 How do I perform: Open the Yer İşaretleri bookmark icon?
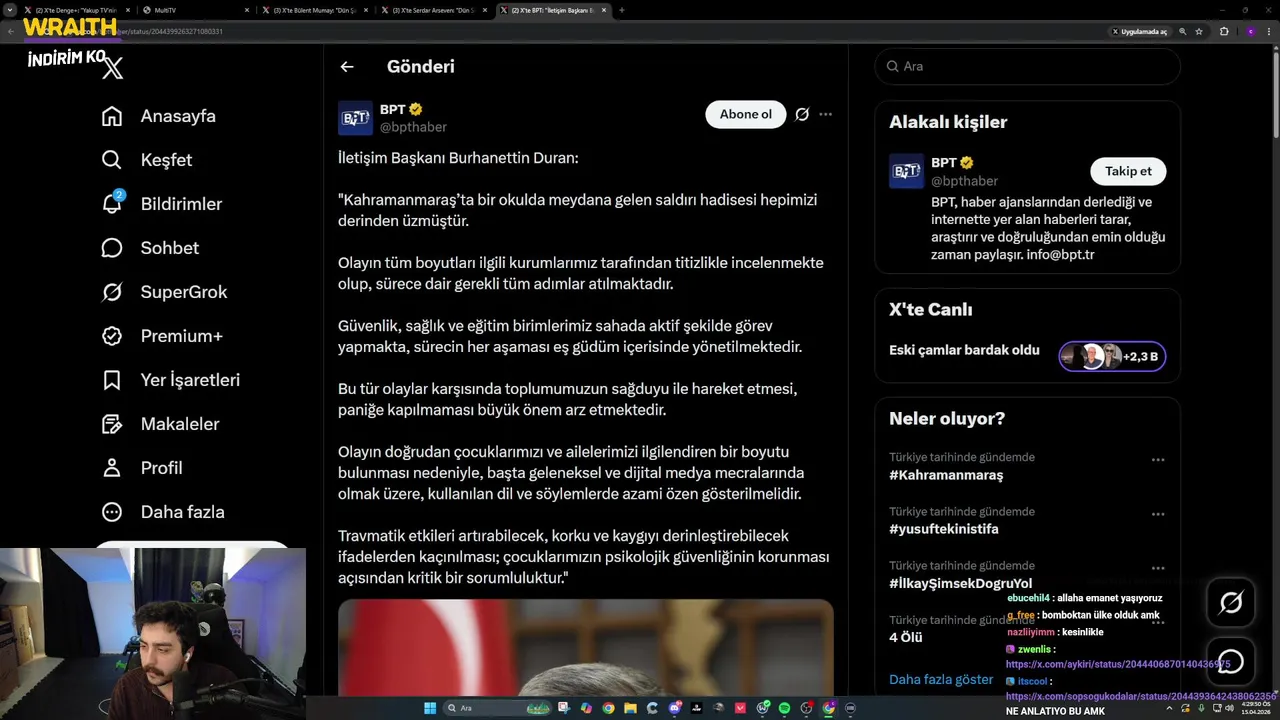point(112,380)
